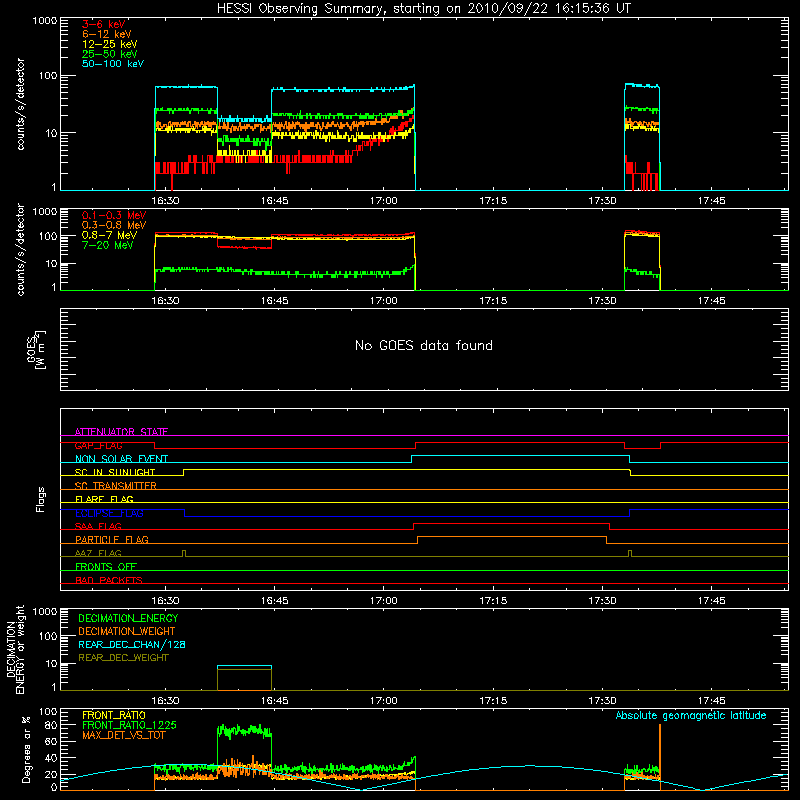Click the 7-20 MeV legend entry

[108, 245]
